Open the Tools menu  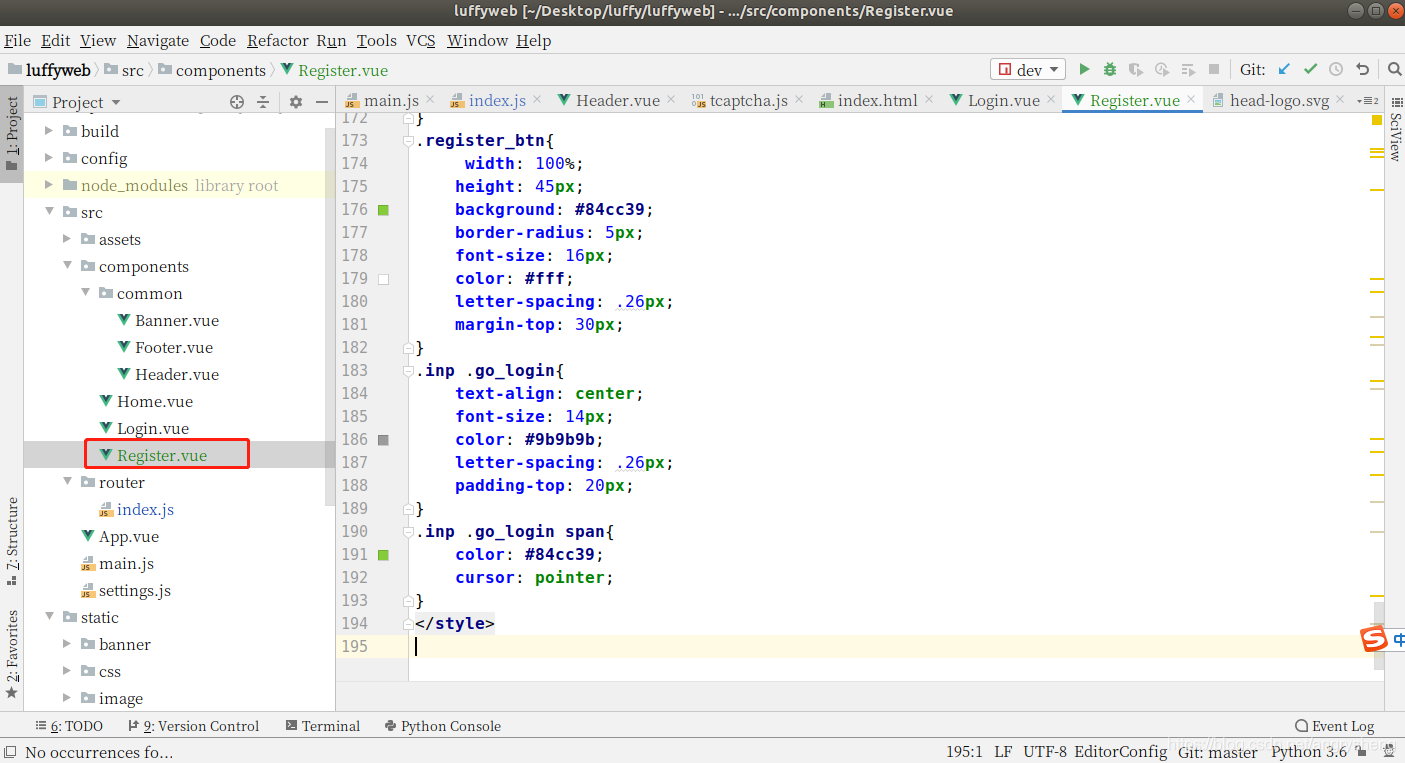click(x=376, y=40)
